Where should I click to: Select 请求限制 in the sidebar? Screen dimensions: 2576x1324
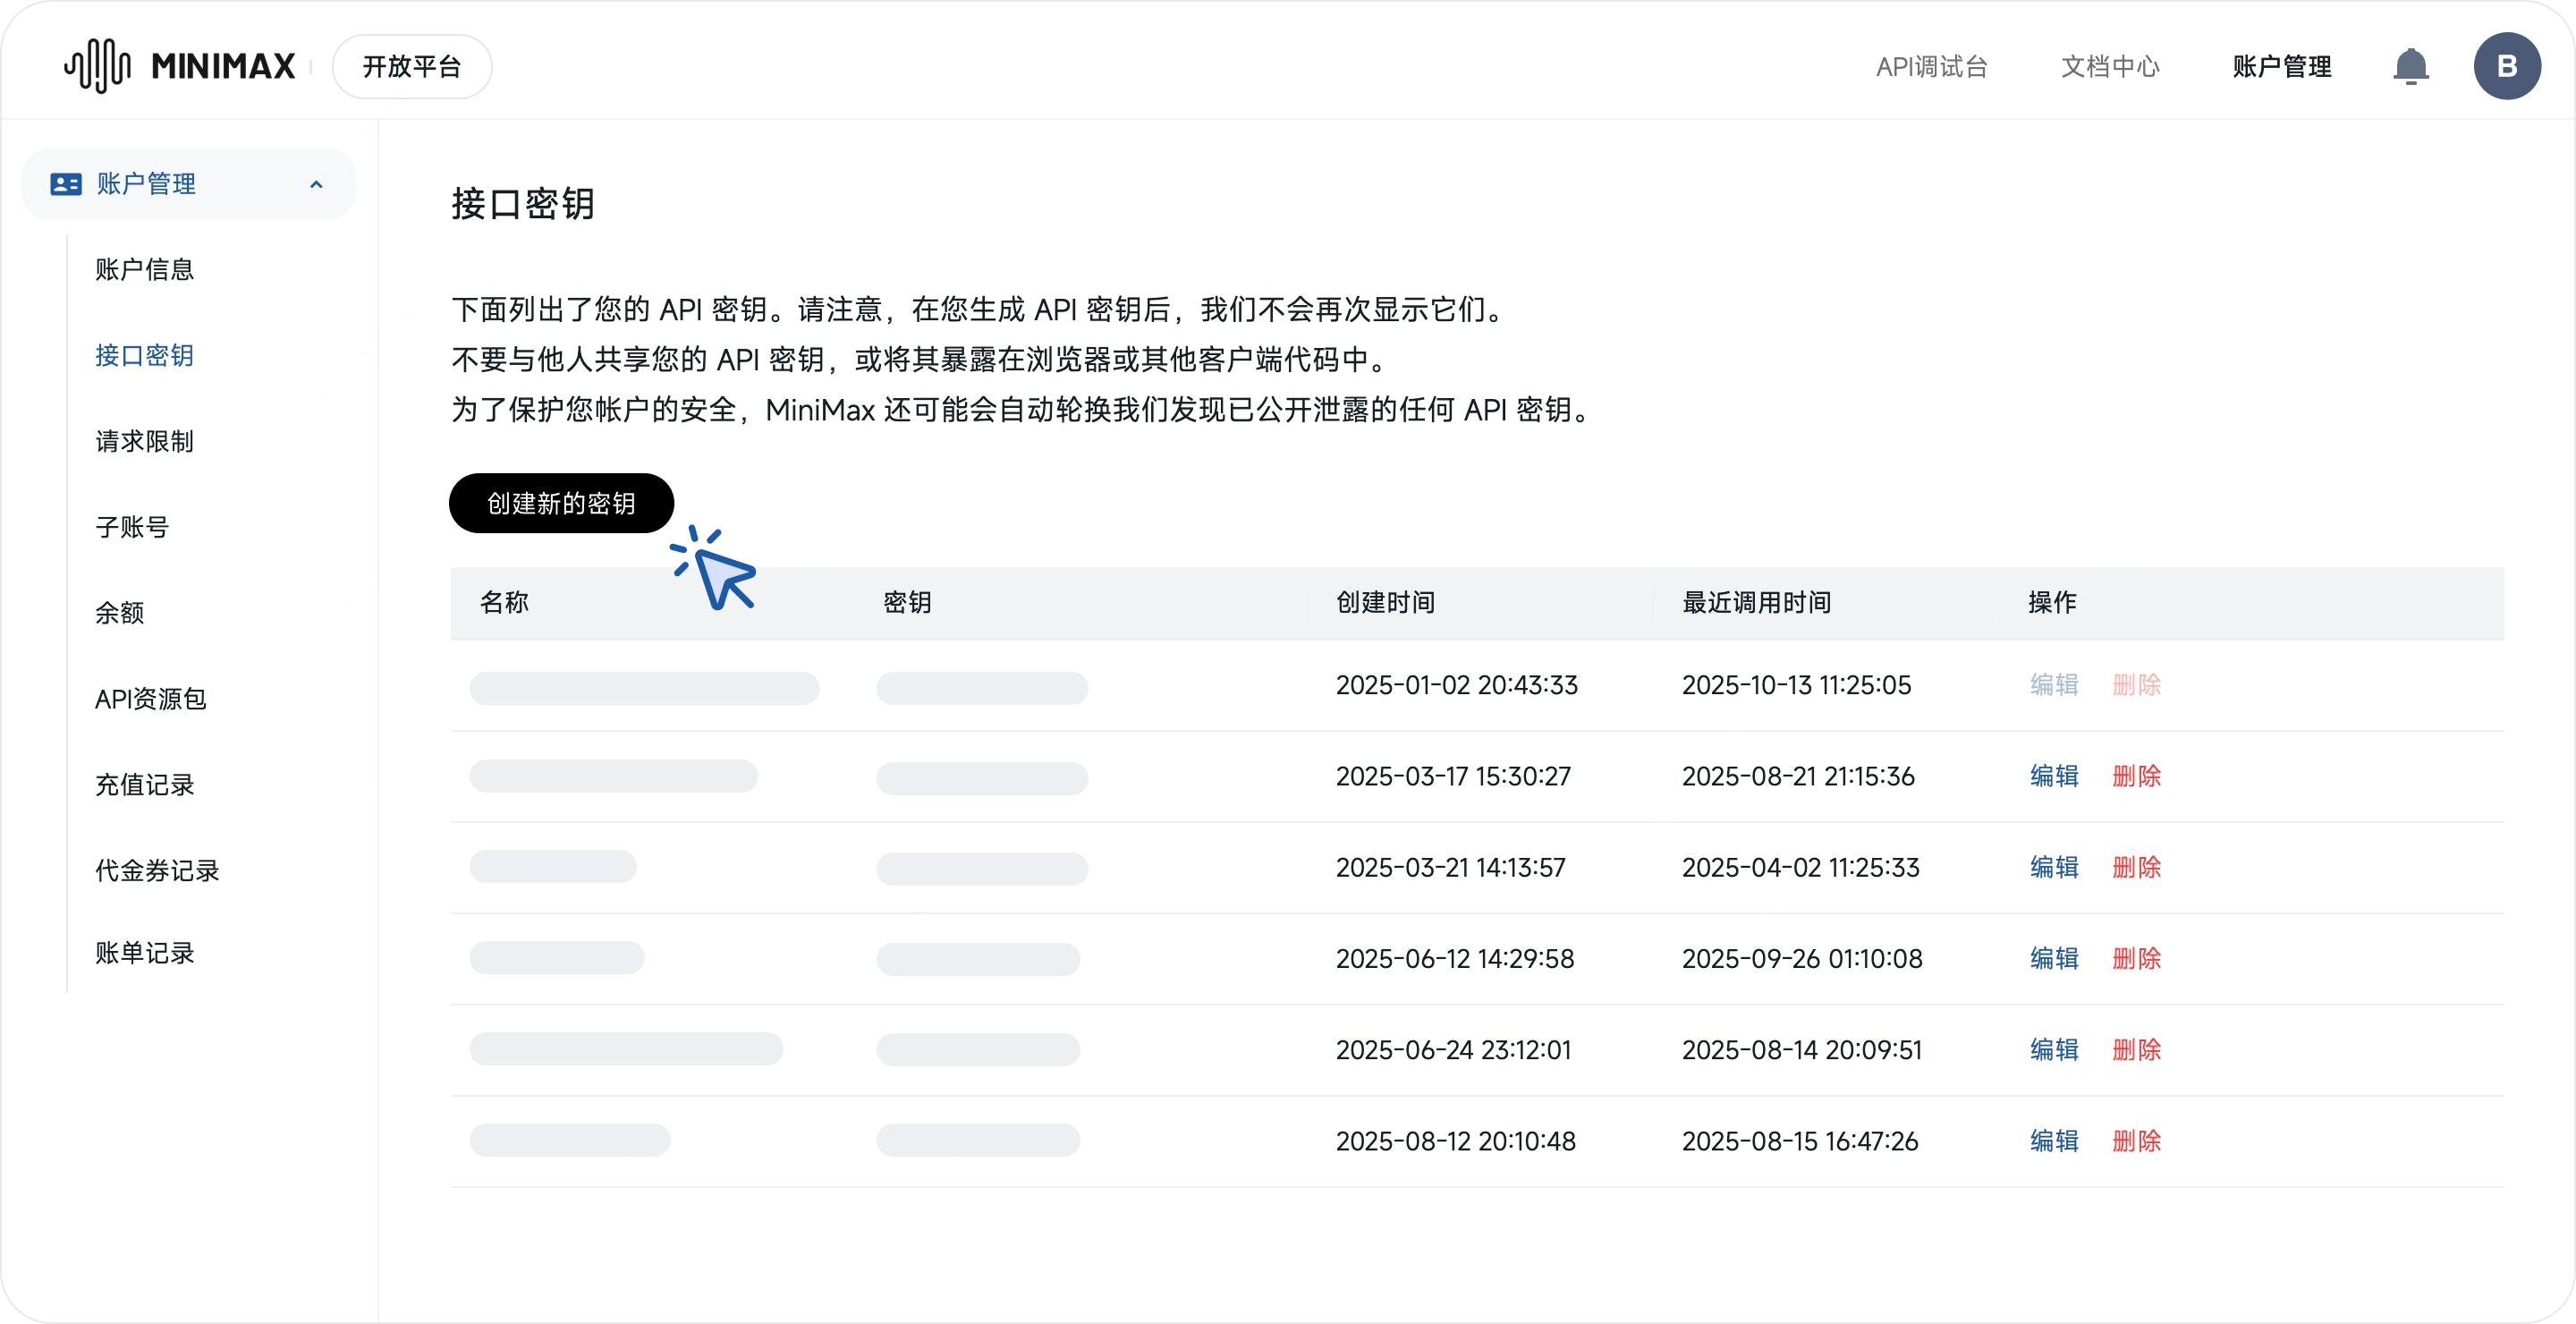(145, 441)
